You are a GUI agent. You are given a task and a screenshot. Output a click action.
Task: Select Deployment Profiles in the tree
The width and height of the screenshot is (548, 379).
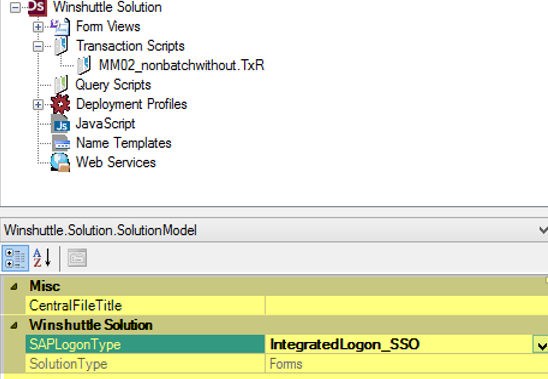point(131,104)
